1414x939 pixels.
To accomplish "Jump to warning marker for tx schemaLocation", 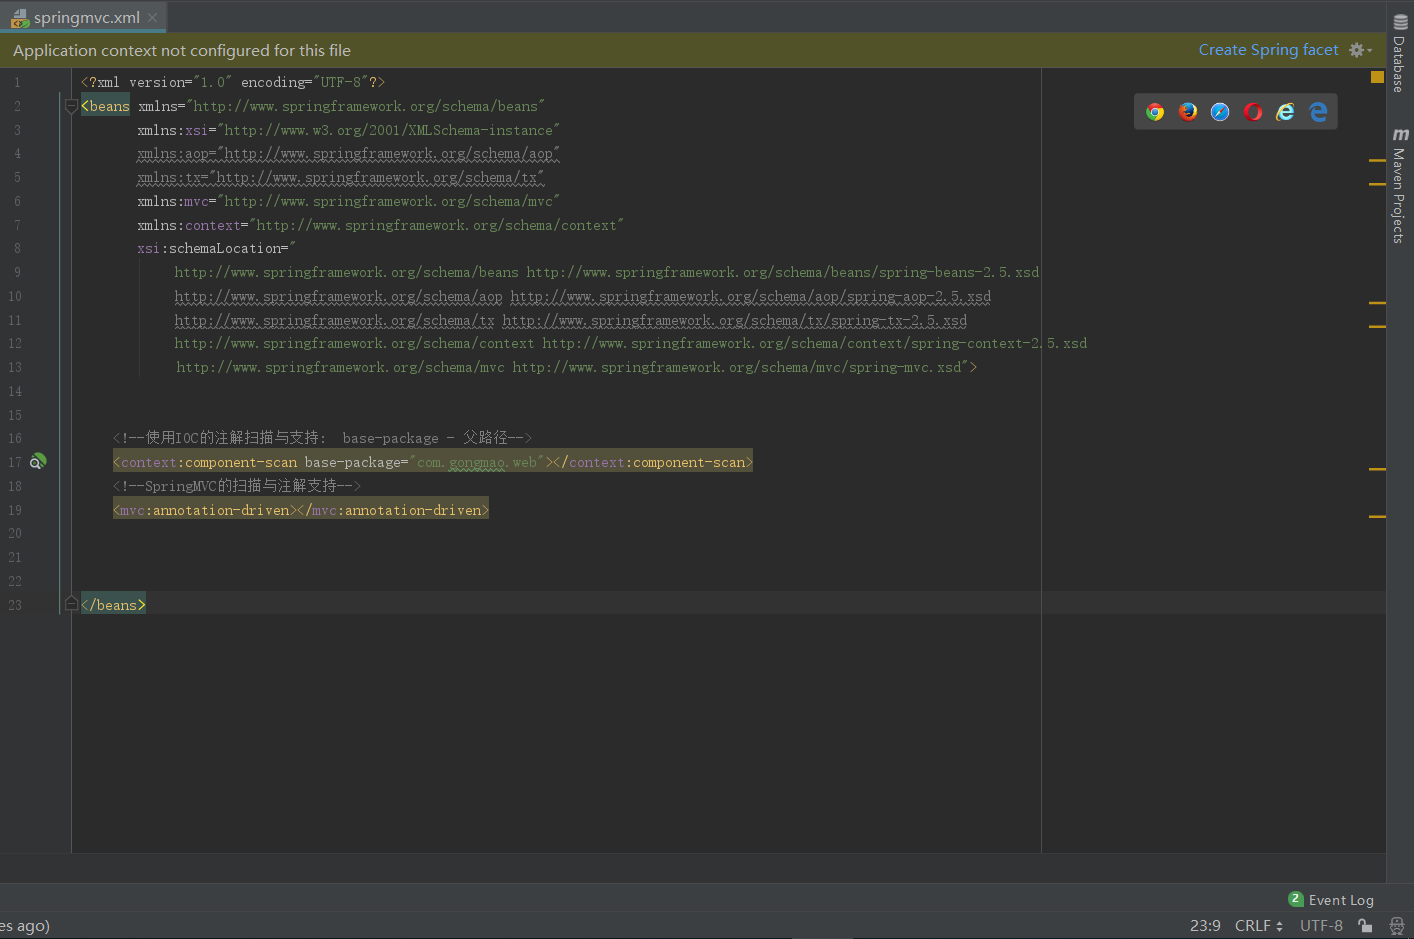I will coord(1377,326).
